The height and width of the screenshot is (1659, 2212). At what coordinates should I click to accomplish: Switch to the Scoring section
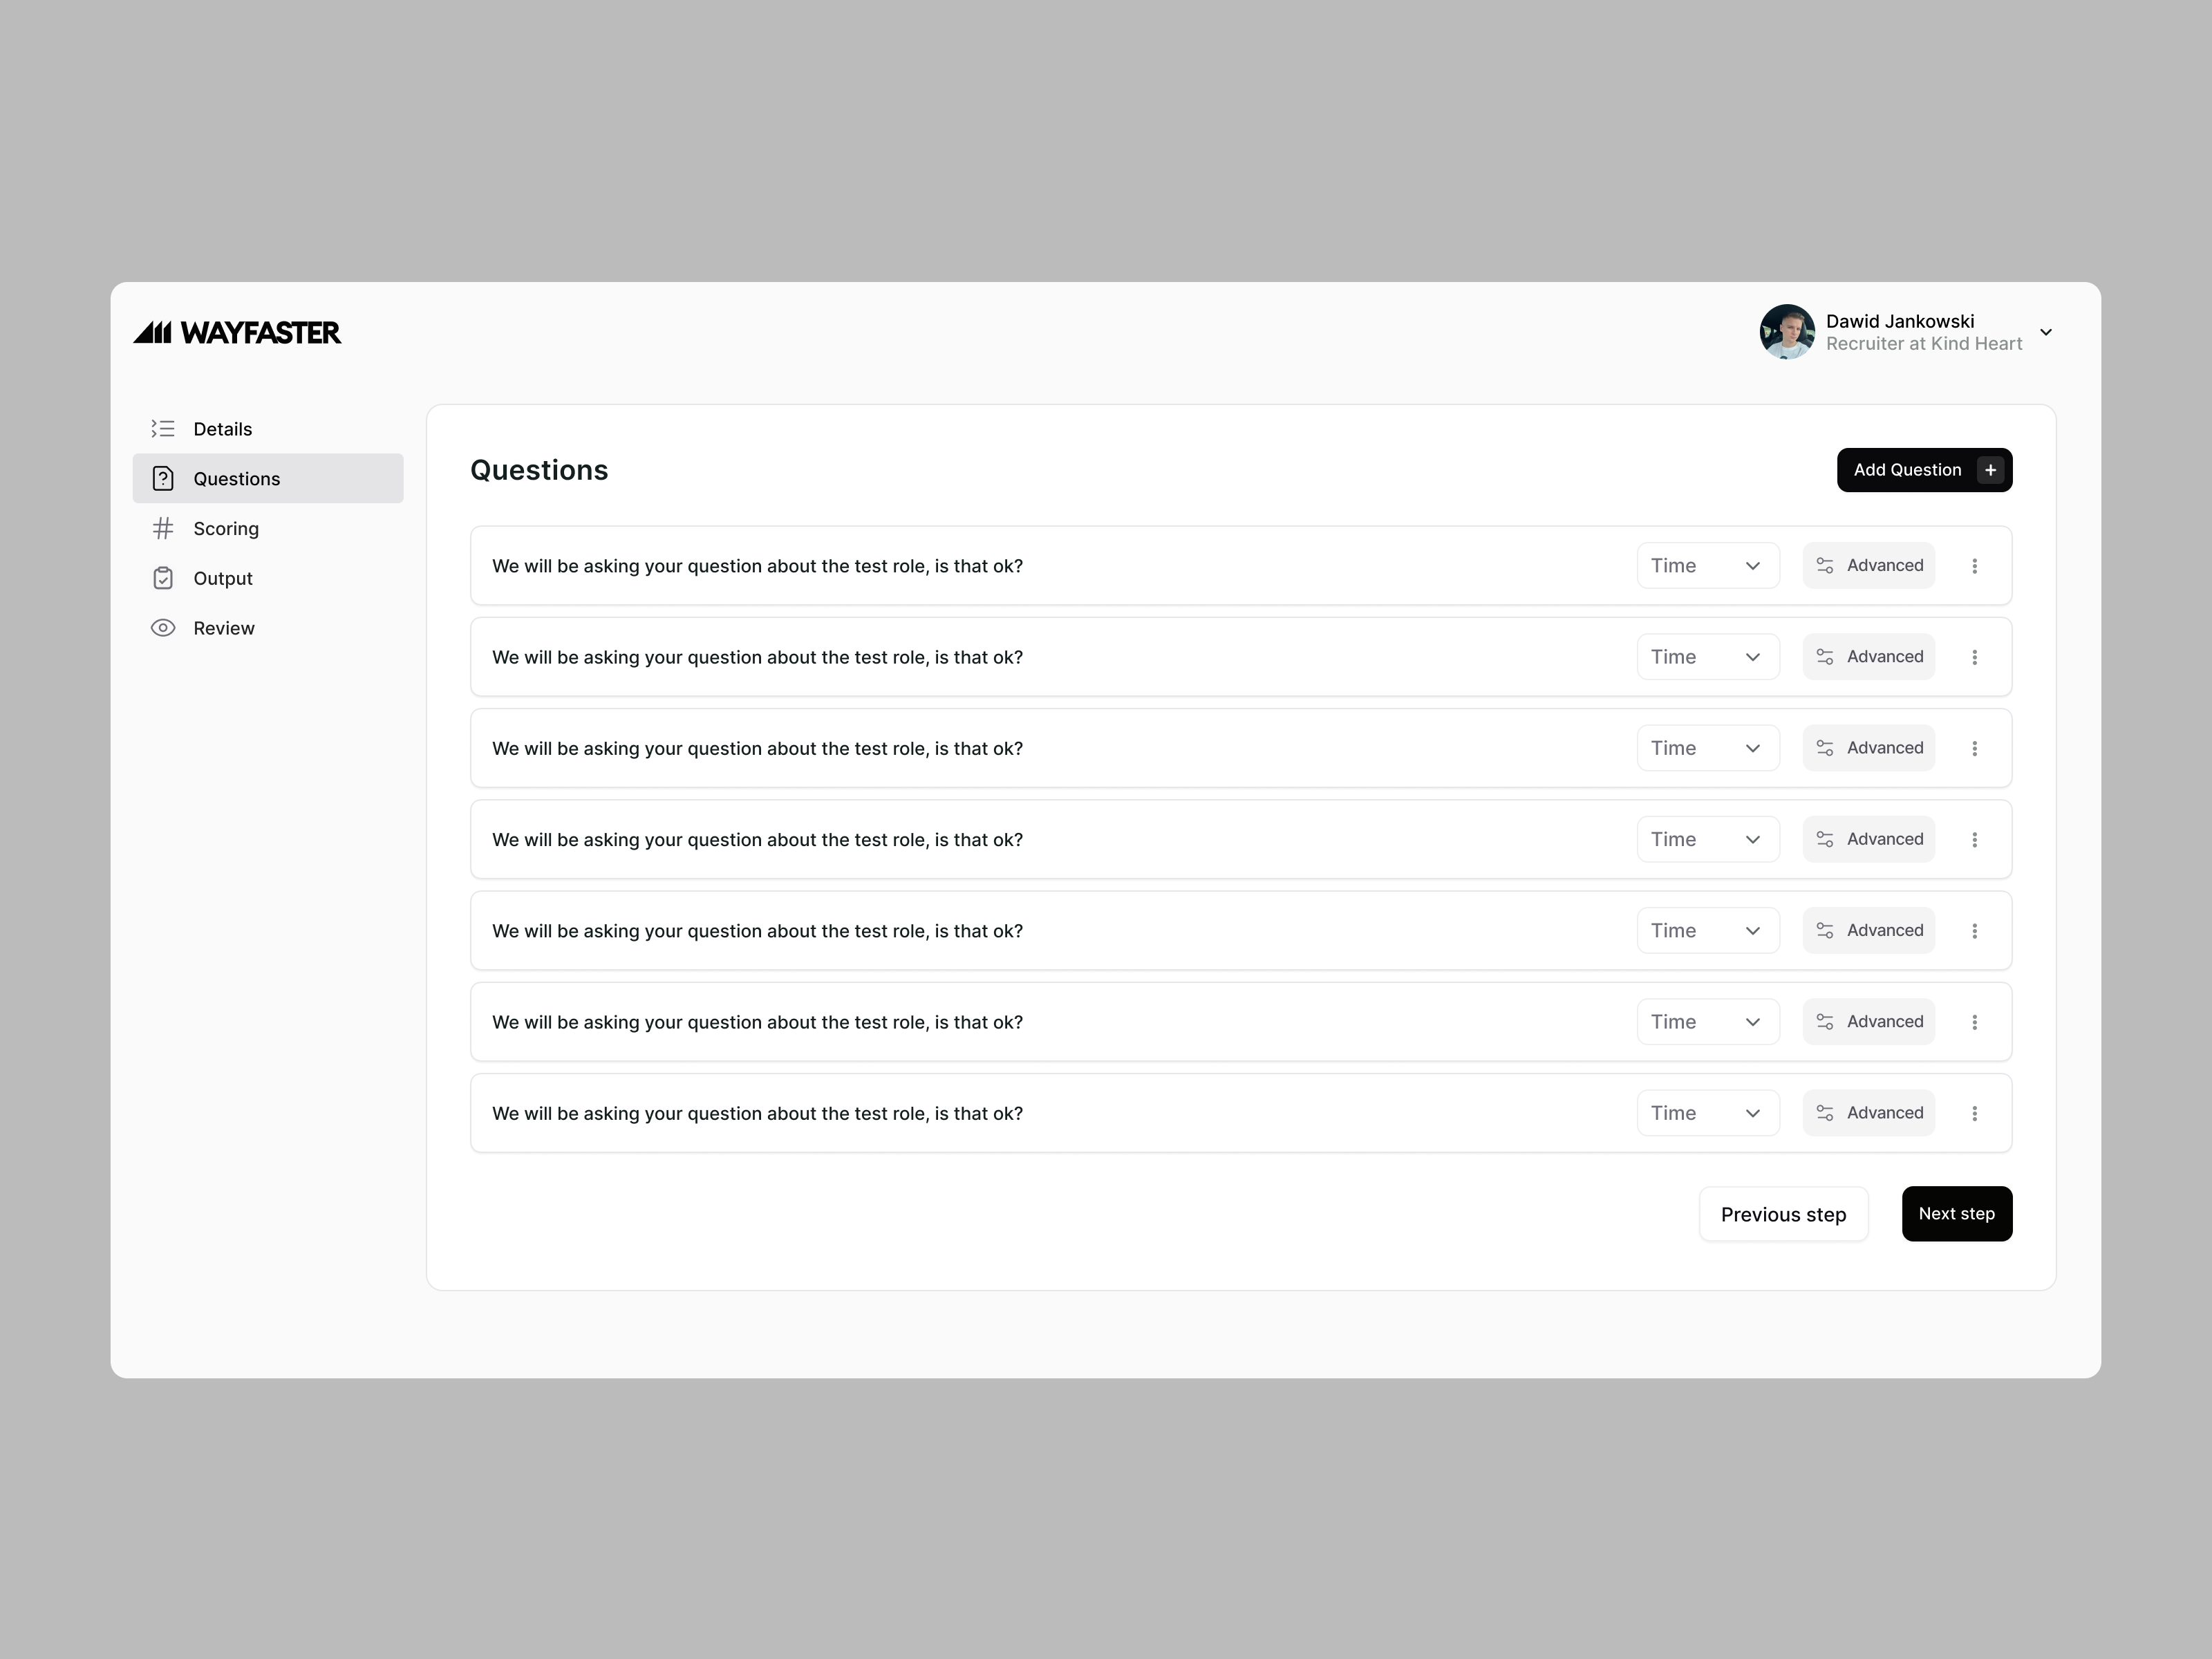point(225,528)
